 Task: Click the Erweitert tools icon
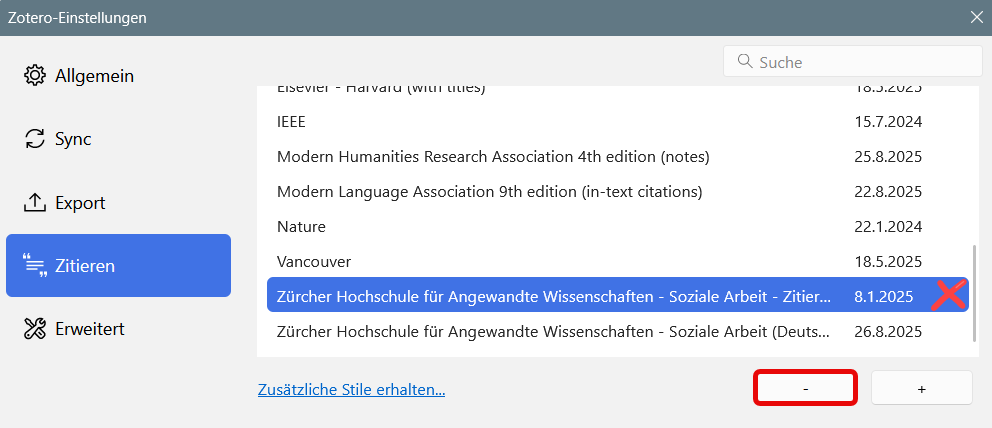(x=35, y=329)
